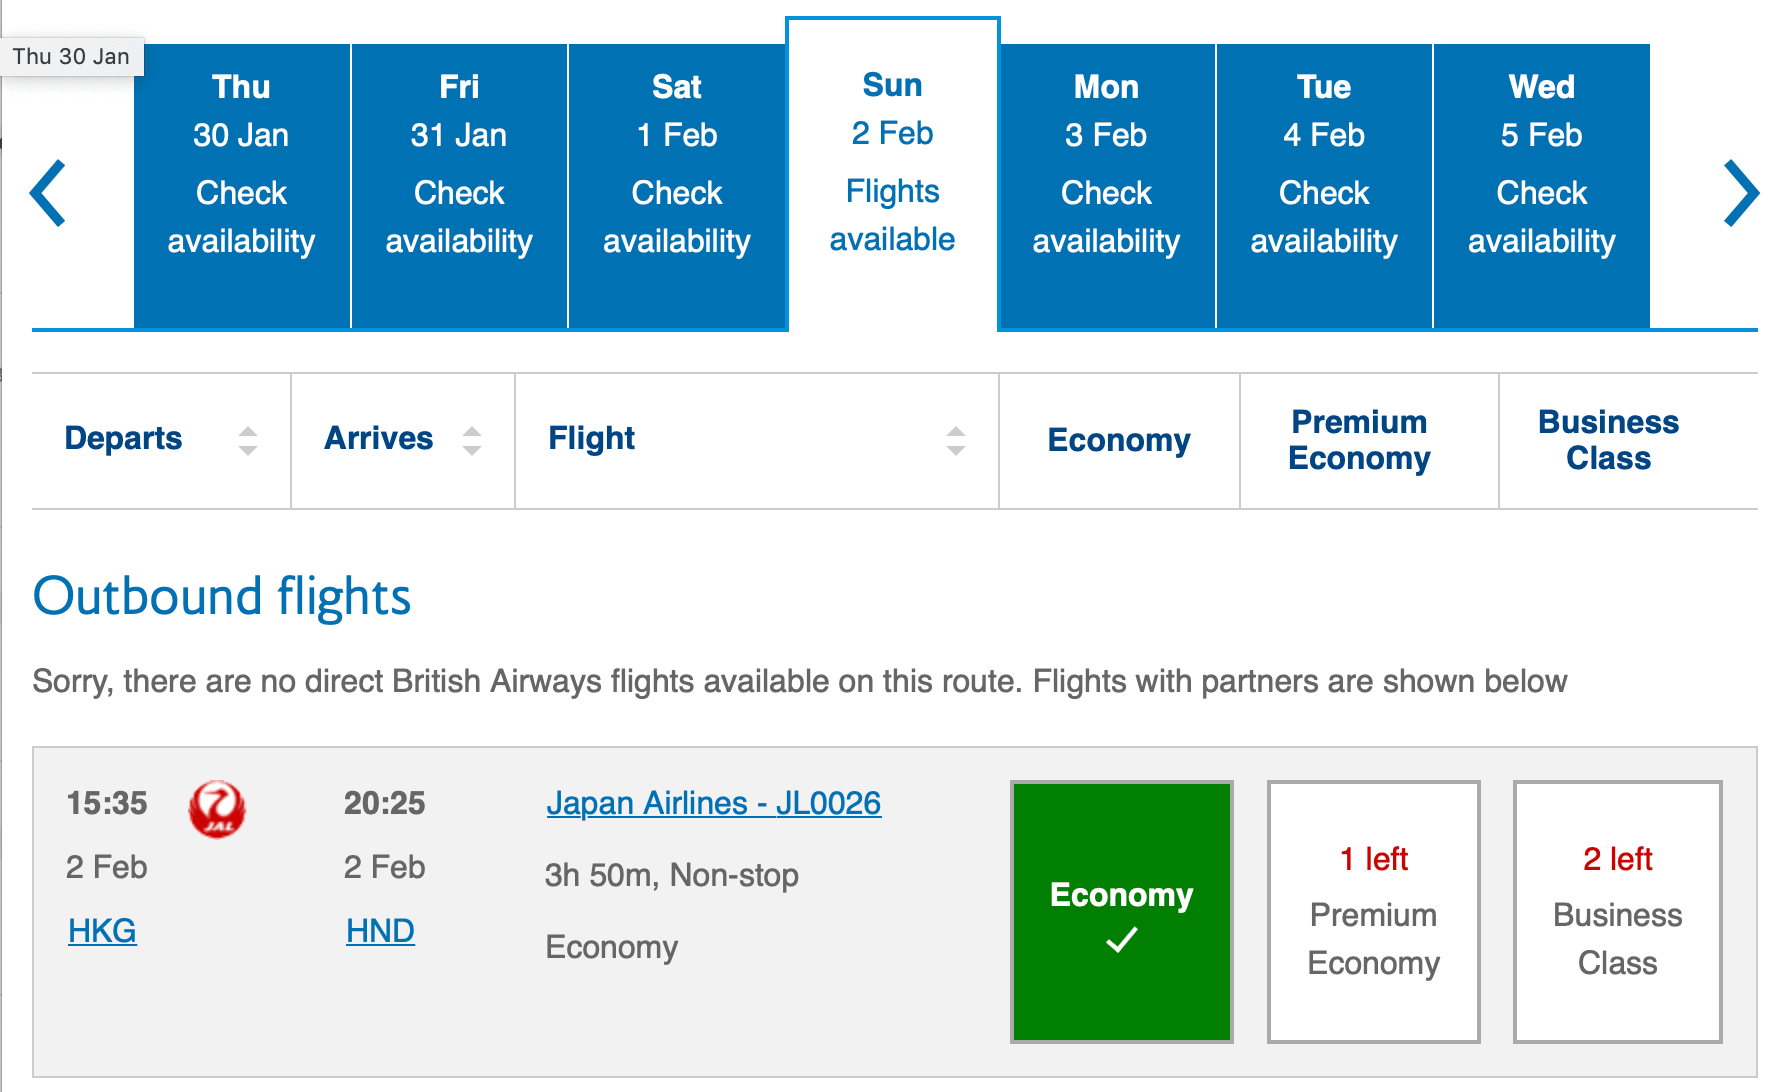
Task: Open the HKG airport link
Action: point(102,931)
